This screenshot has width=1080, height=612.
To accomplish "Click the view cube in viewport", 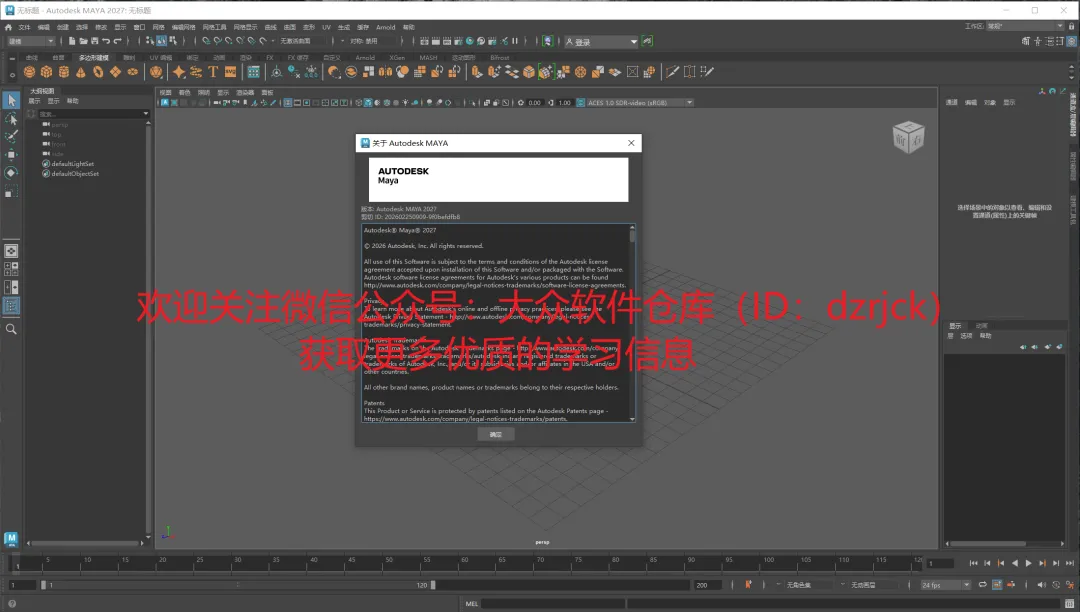I will click(908, 136).
